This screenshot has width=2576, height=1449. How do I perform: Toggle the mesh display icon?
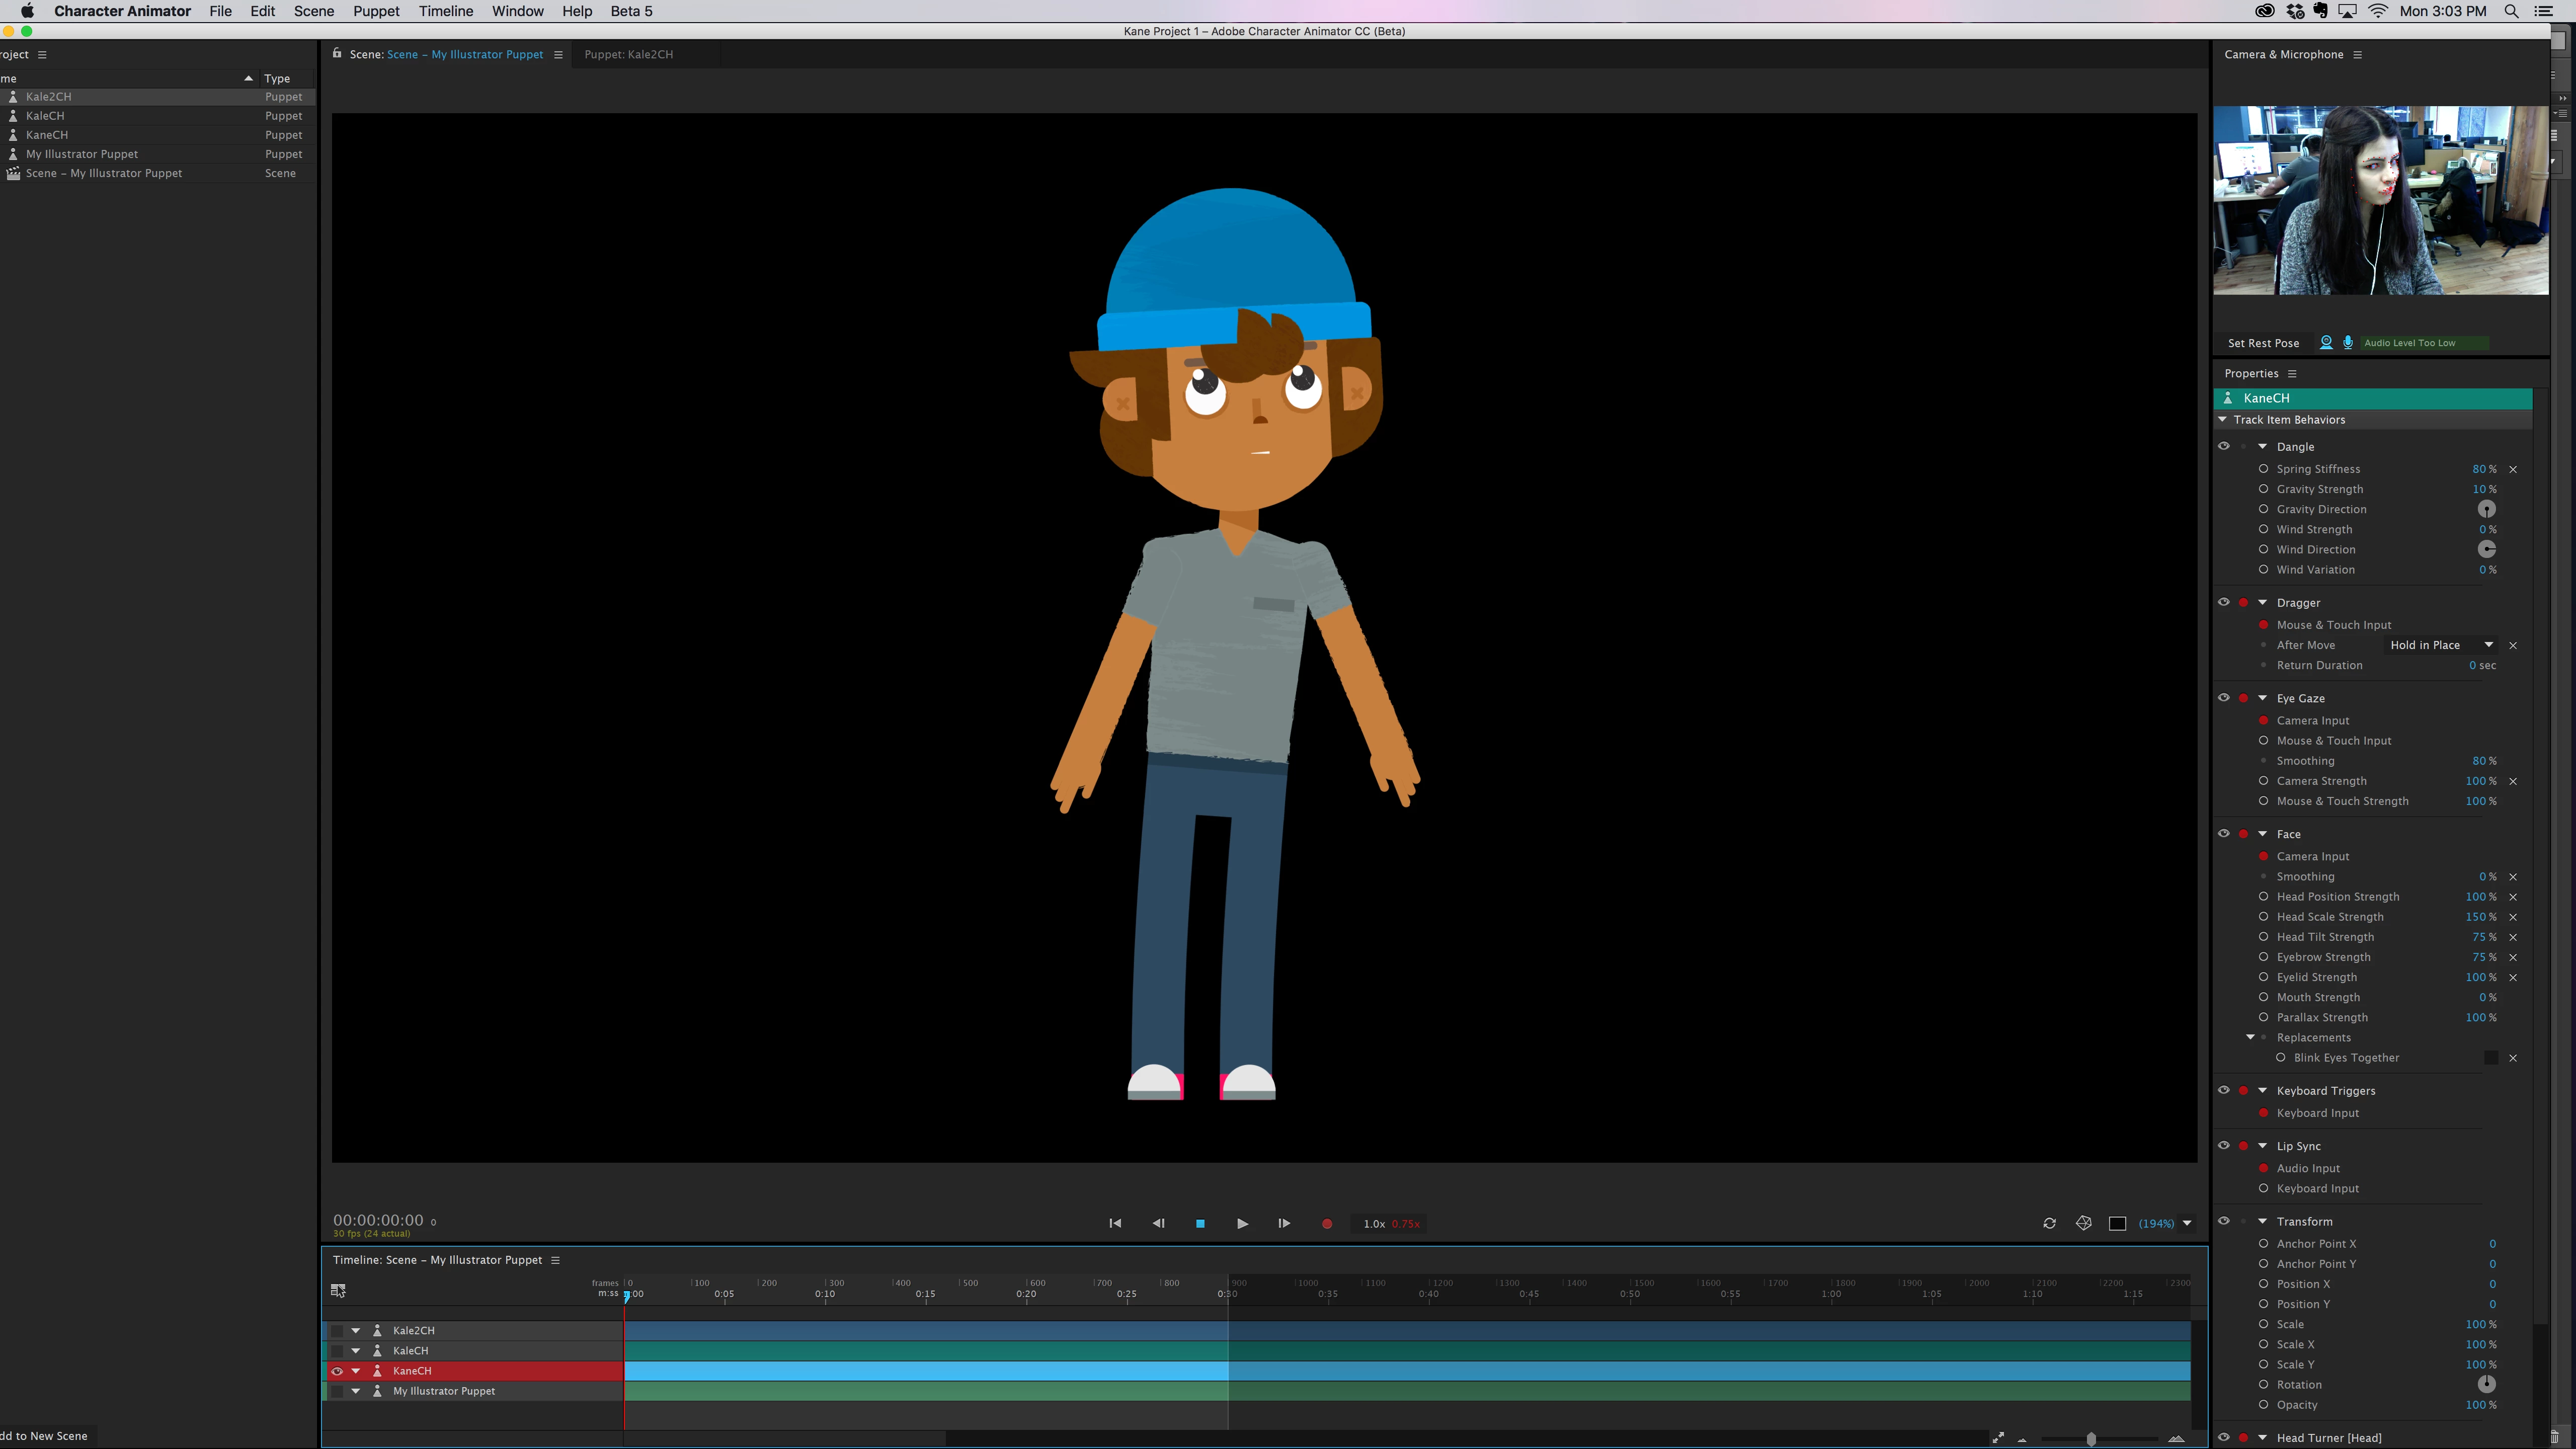pyautogui.click(x=2083, y=1223)
